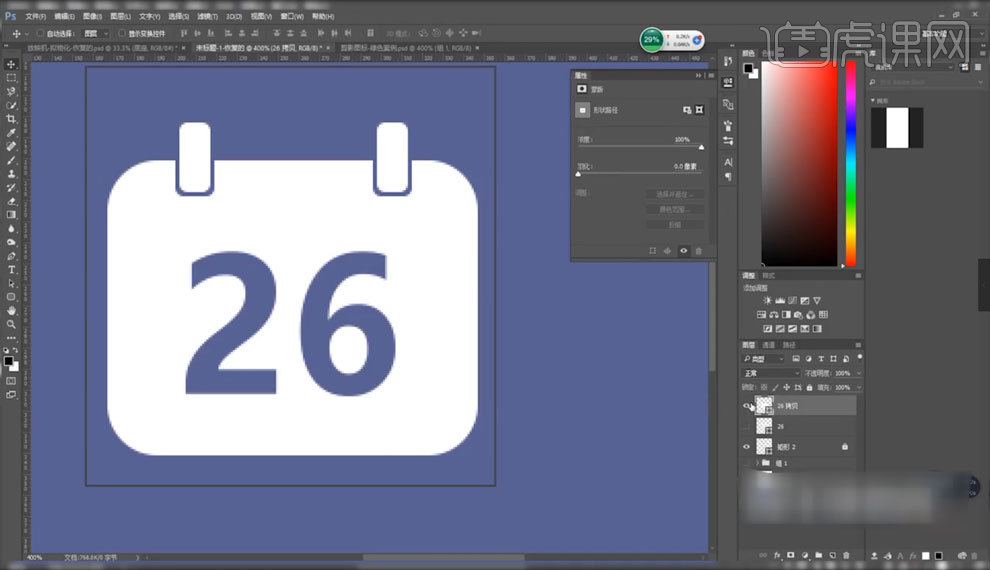990x570 pixels.
Task: Expand the 组 1 layer group
Action: 758,463
